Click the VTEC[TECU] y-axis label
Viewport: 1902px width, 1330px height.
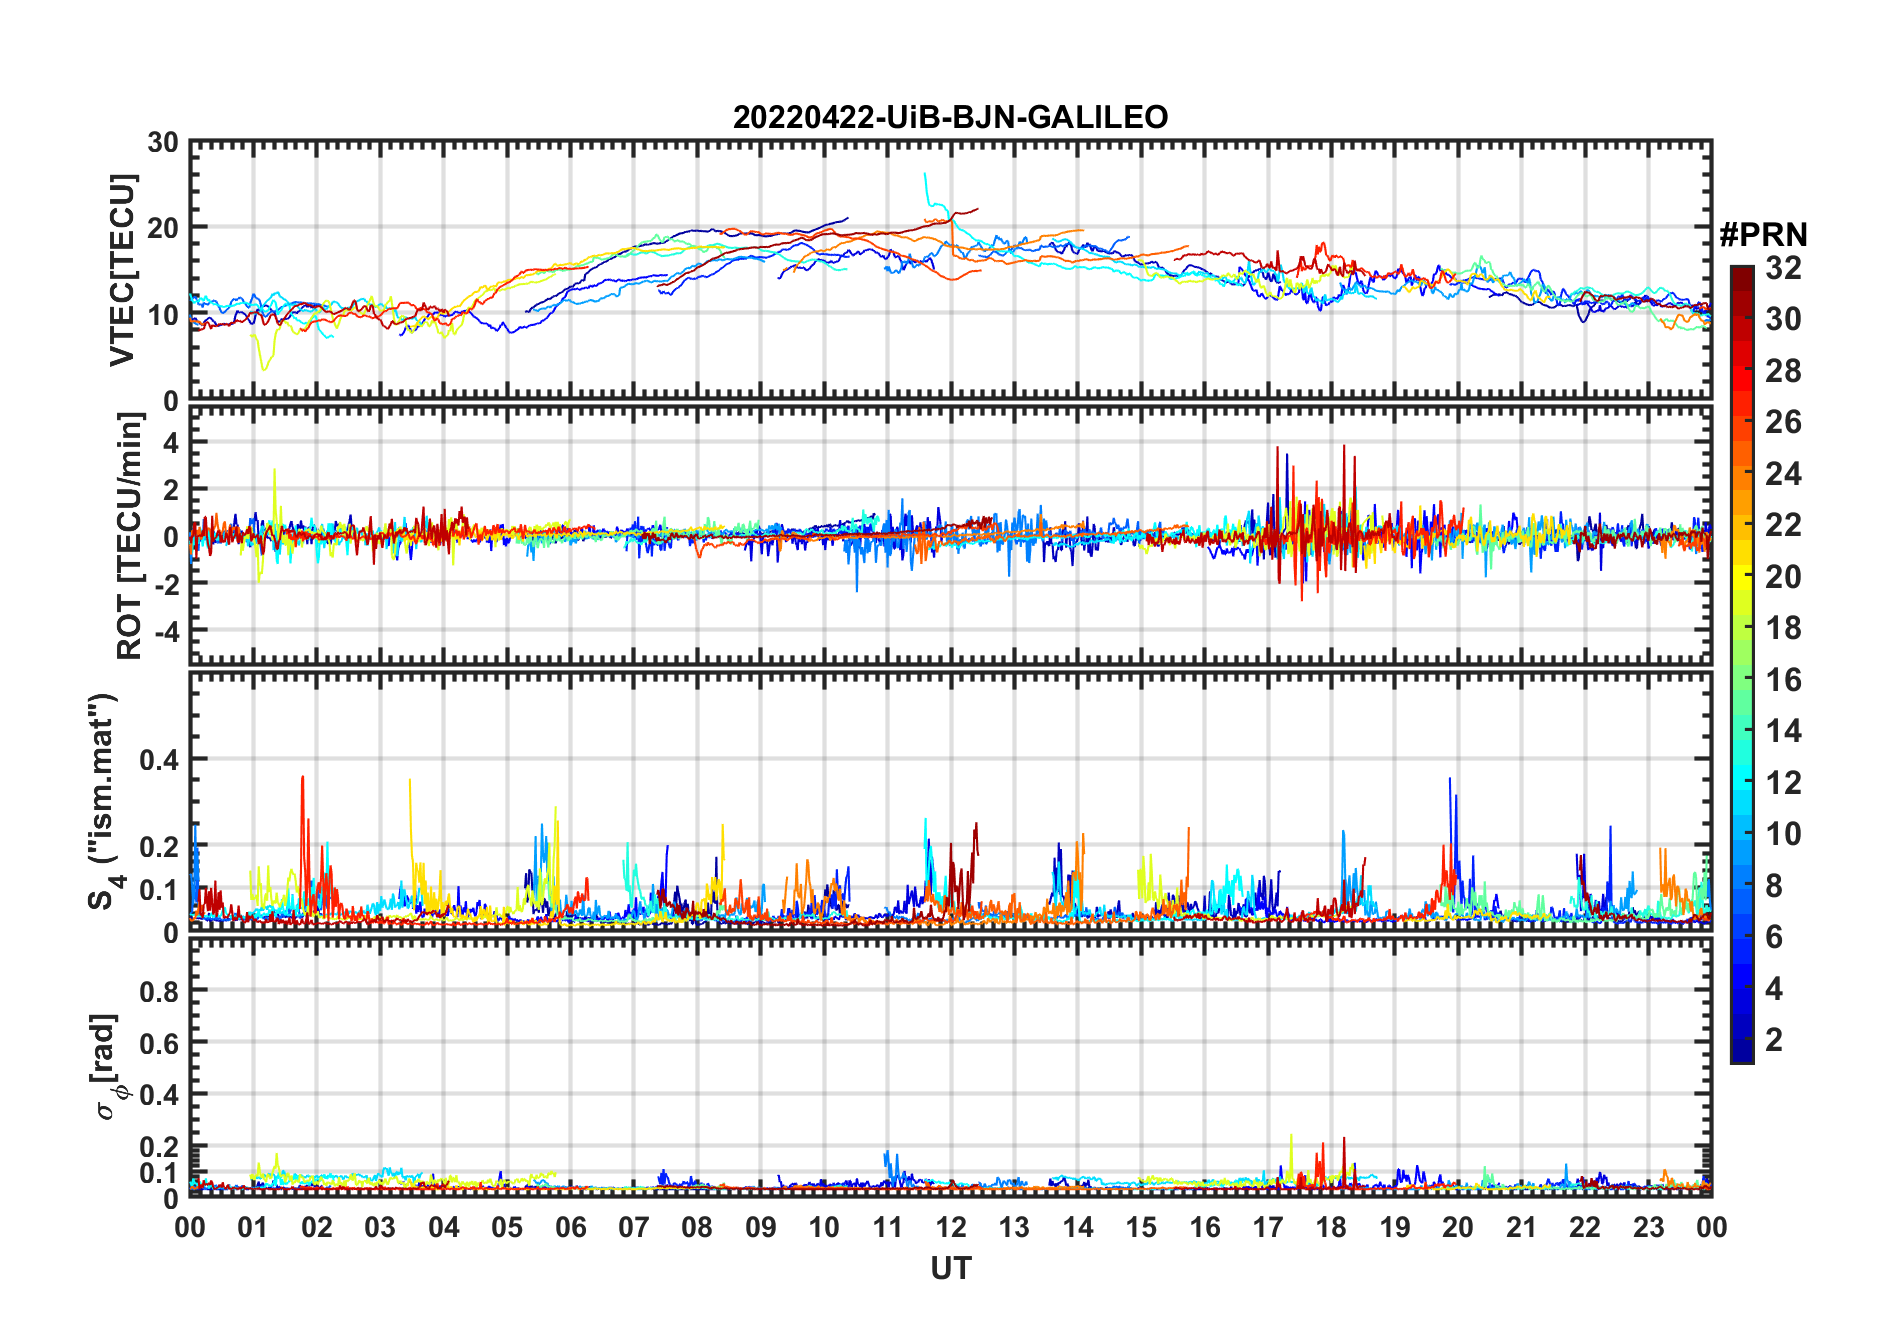[x=122, y=270]
